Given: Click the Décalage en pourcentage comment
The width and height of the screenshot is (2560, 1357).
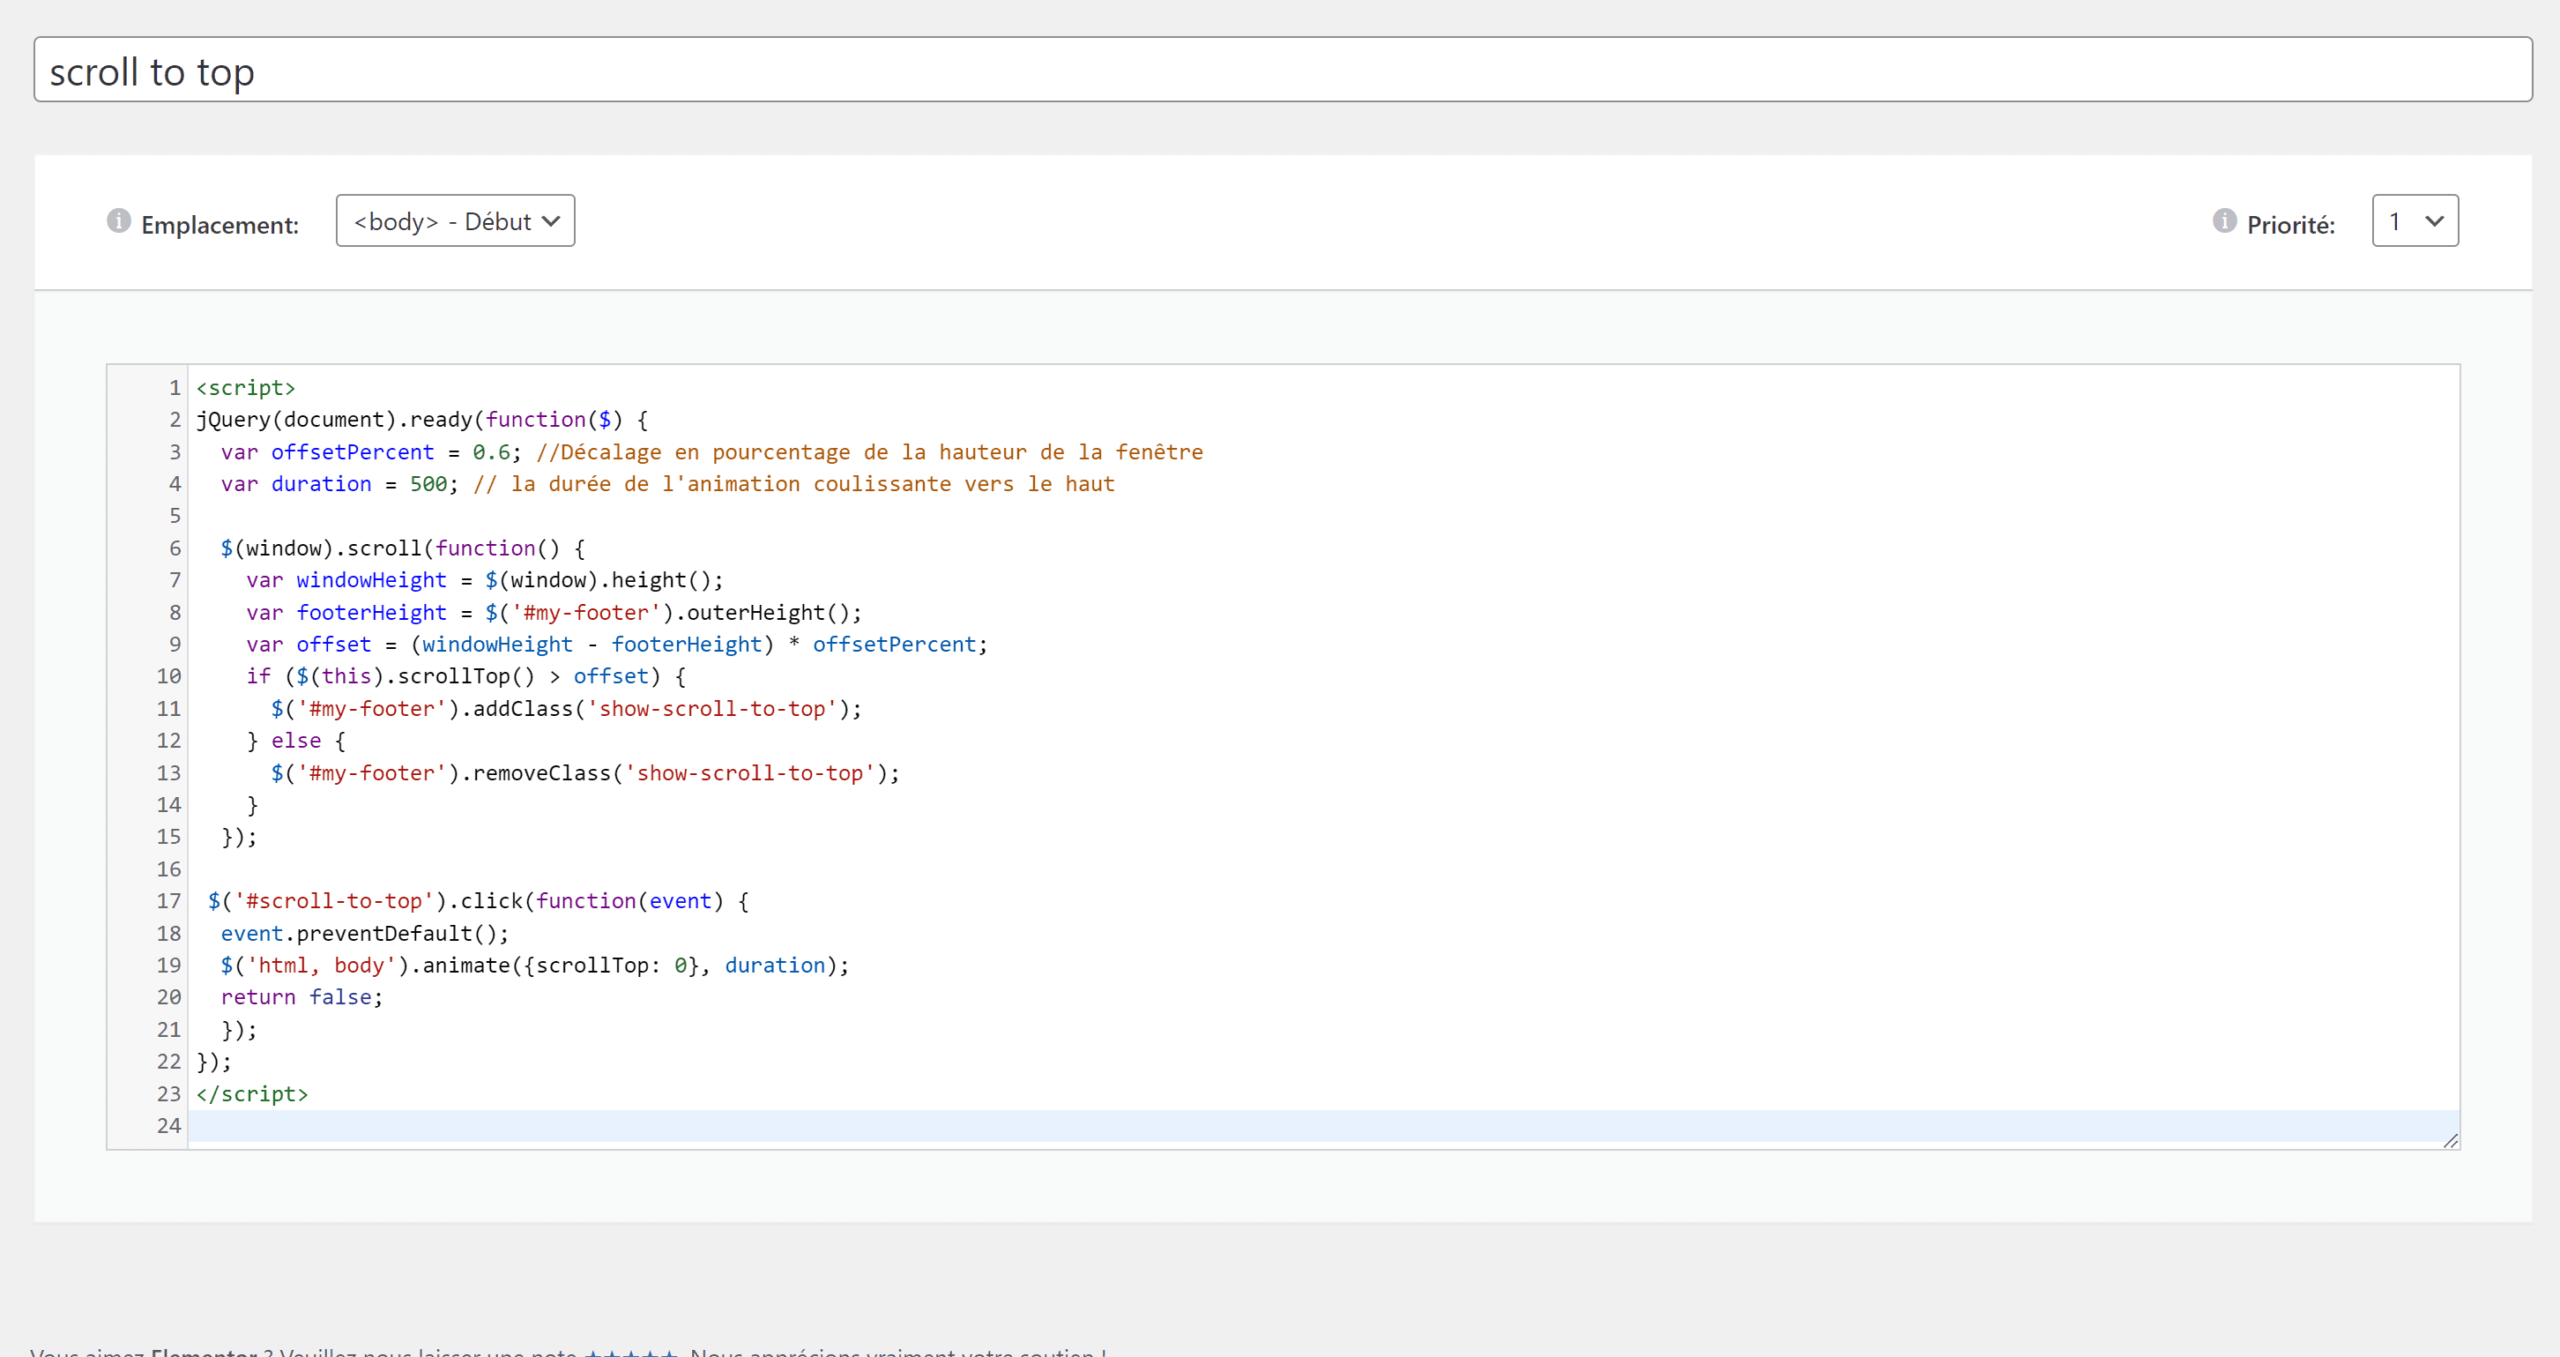Looking at the screenshot, I should click(870, 452).
